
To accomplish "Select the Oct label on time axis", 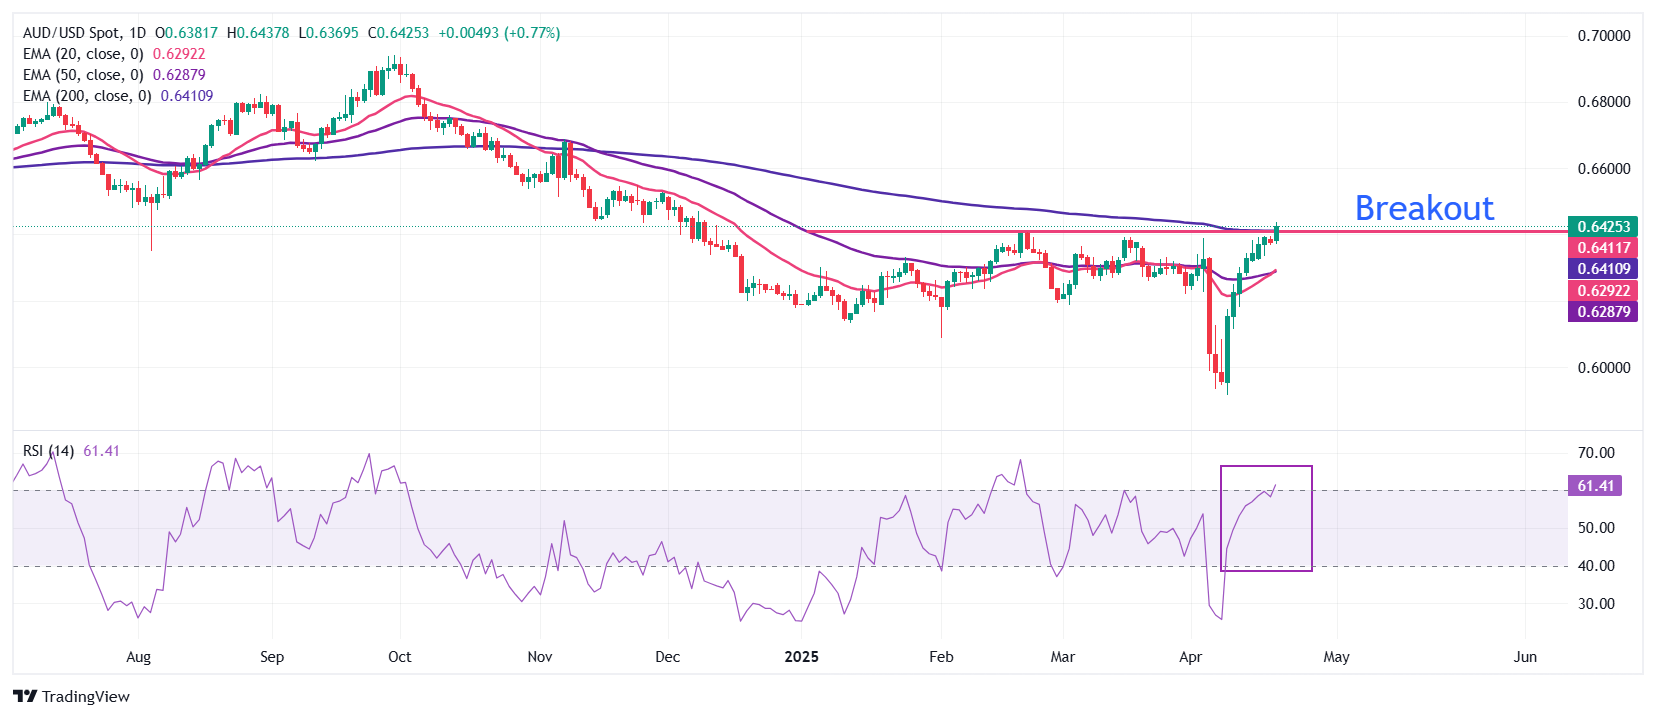I will click(399, 657).
